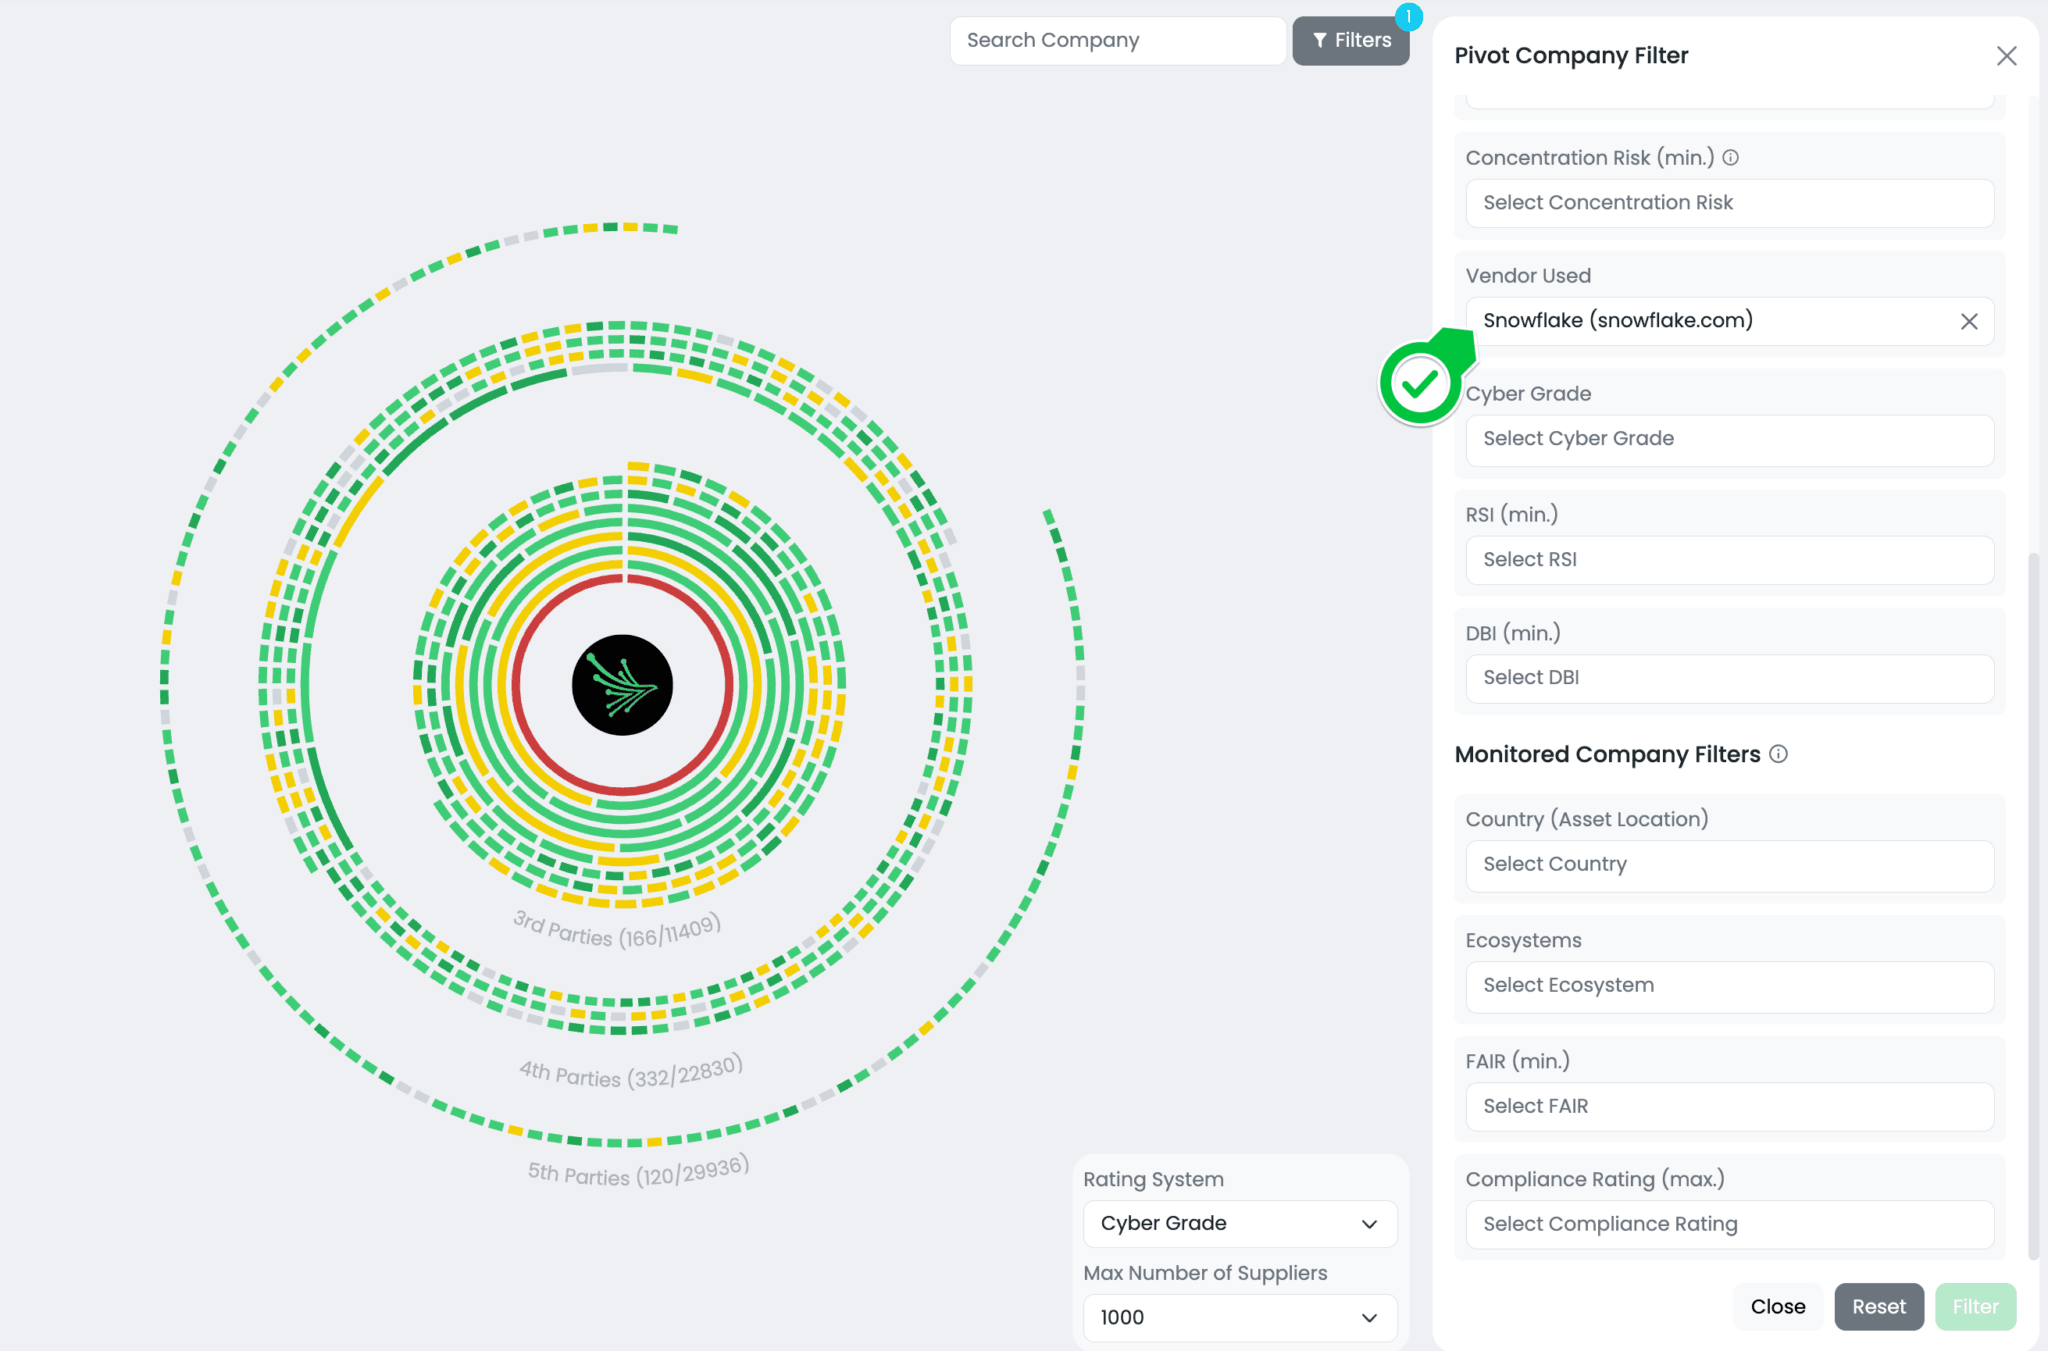The height and width of the screenshot is (1351, 2048).
Task: Click the Close button in the filter panel
Action: pyautogui.click(x=1777, y=1306)
